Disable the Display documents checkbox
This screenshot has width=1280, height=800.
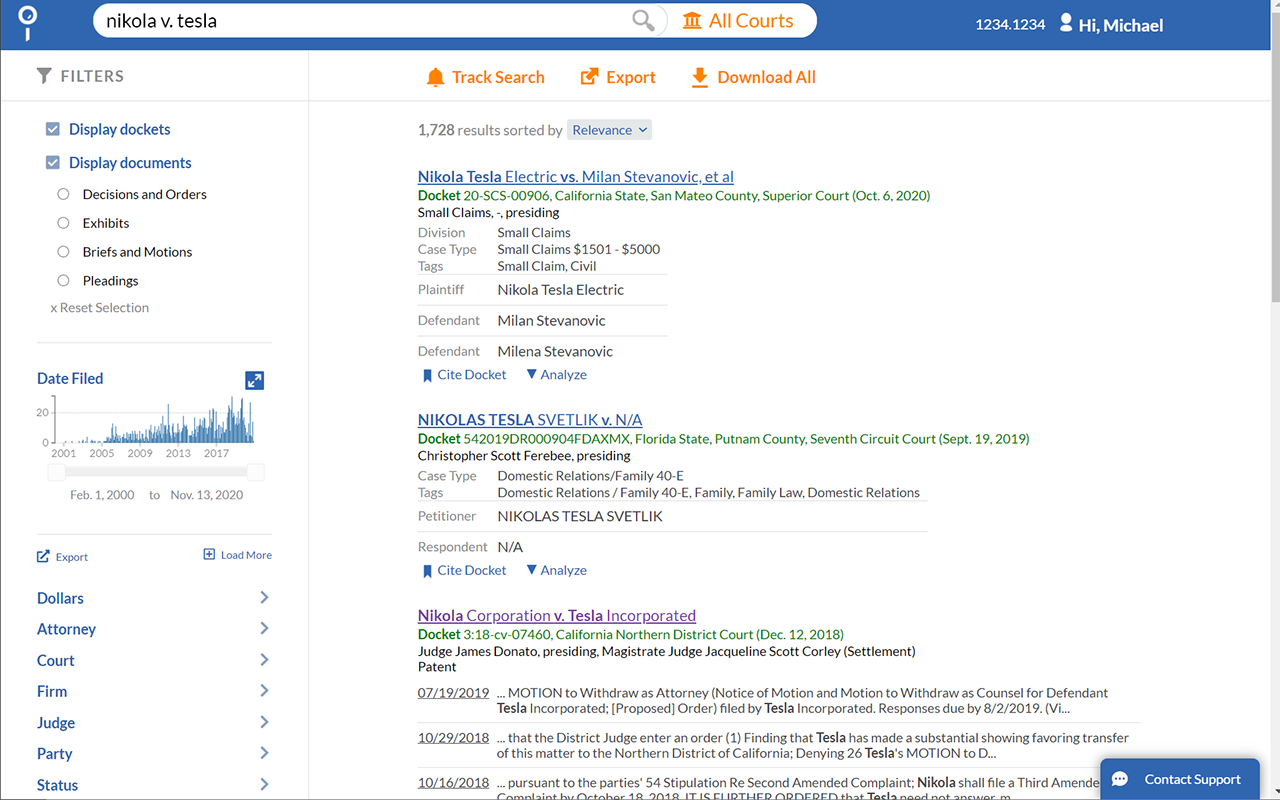[52, 162]
